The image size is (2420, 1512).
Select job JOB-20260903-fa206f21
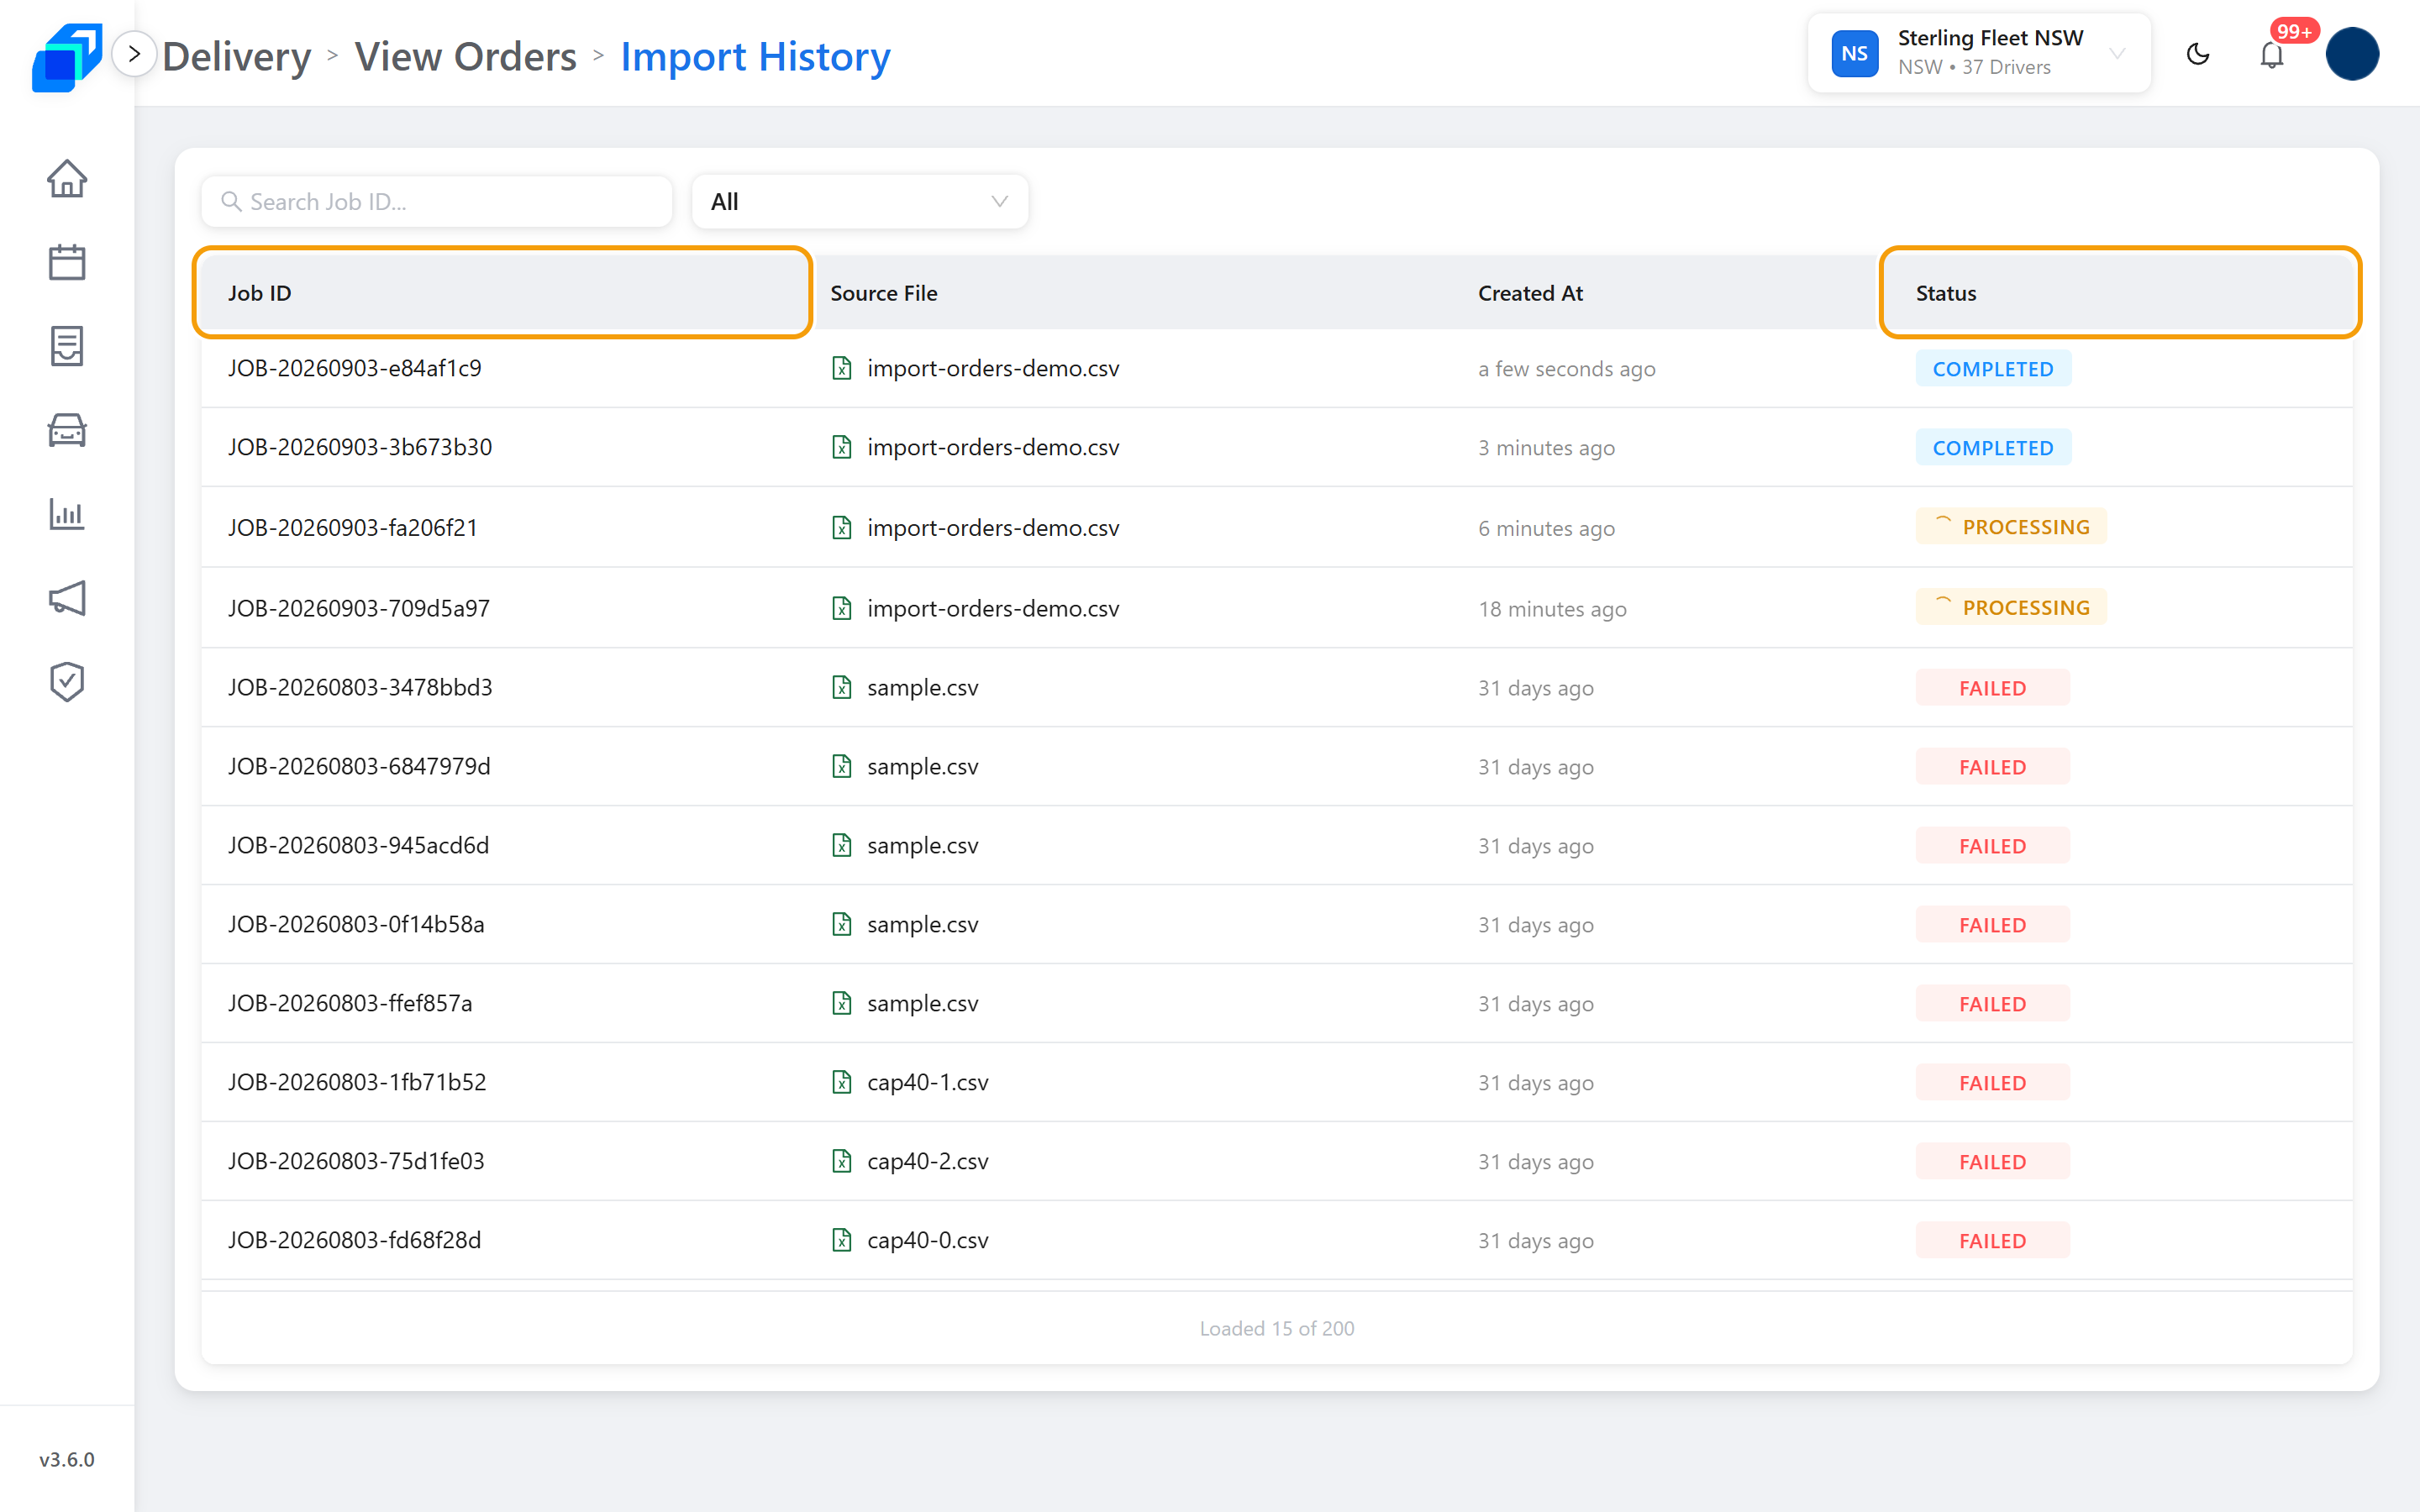point(353,527)
